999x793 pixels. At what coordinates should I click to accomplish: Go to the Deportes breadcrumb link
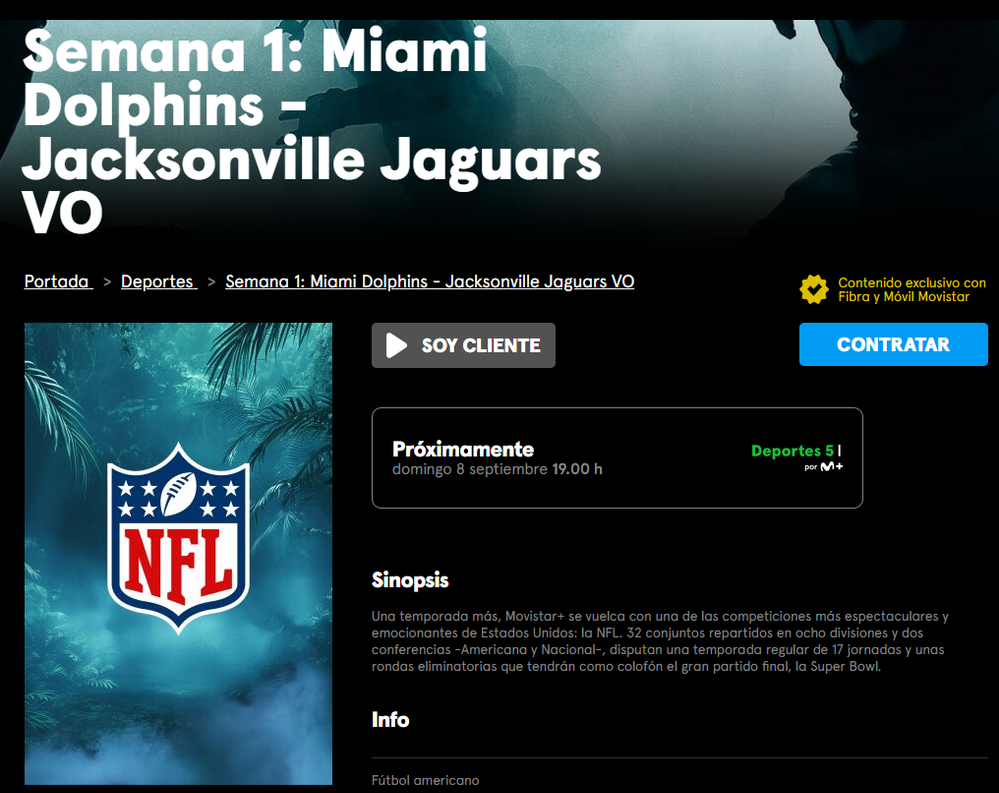click(x=159, y=282)
